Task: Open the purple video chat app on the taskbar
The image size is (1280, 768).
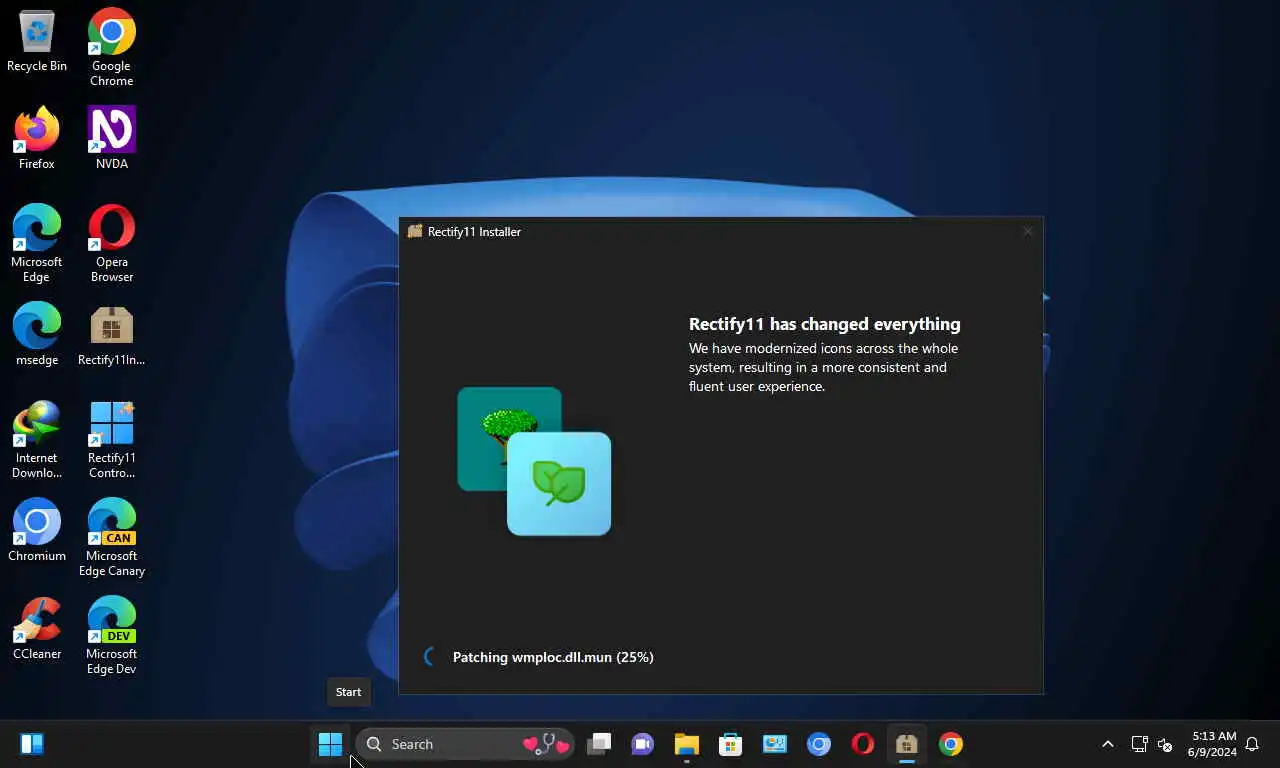Action: (642, 744)
